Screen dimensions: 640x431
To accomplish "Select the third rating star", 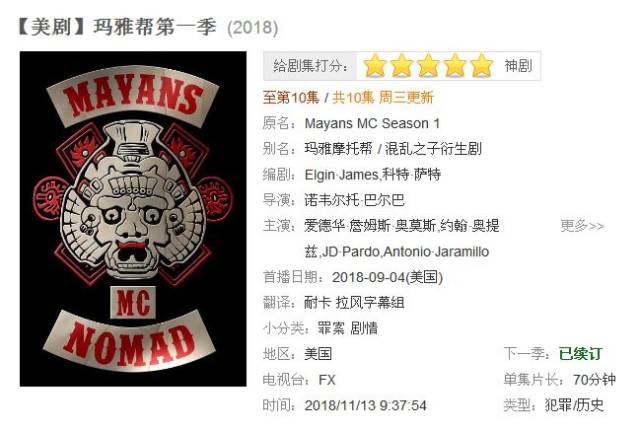I will click(x=428, y=65).
